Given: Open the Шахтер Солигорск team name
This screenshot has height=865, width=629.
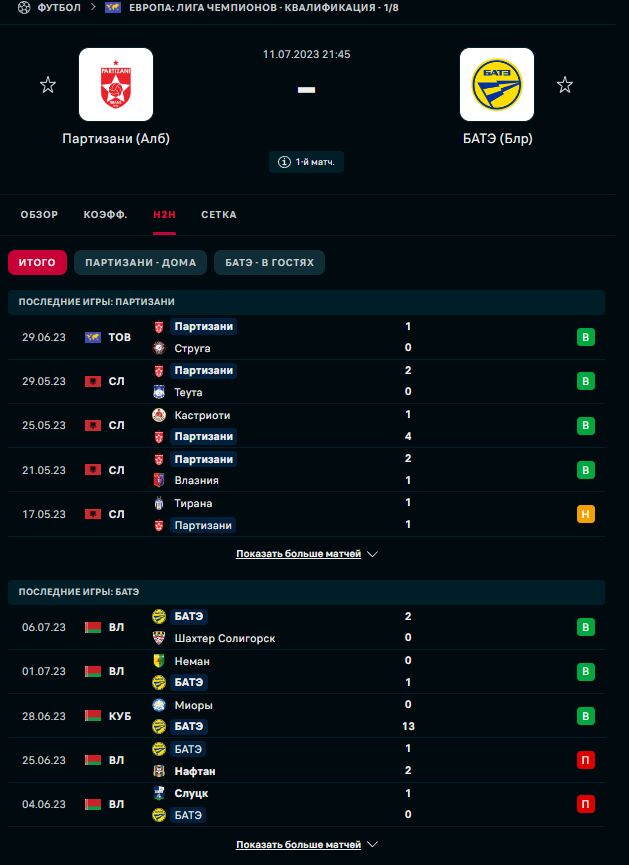Looking at the screenshot, I should [225, 638].
